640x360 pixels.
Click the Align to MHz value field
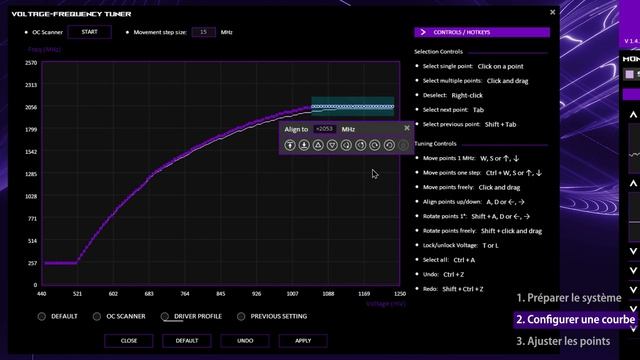pyautogui.click(x=325, y=129)
